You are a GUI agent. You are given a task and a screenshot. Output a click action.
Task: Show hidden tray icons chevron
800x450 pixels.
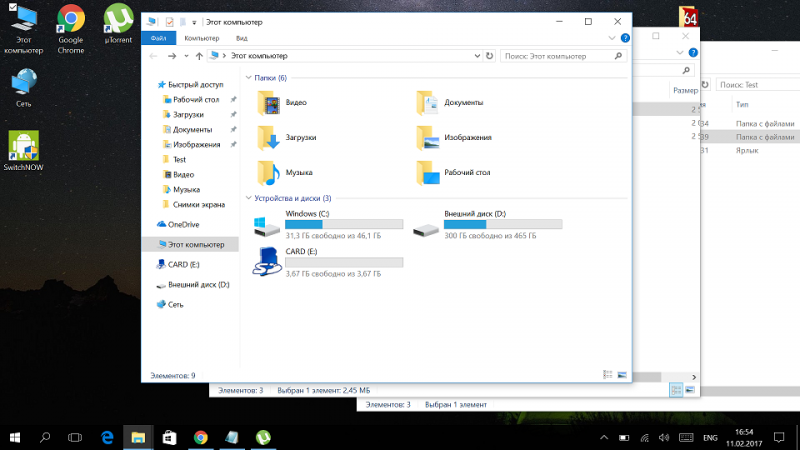[604, 437]
